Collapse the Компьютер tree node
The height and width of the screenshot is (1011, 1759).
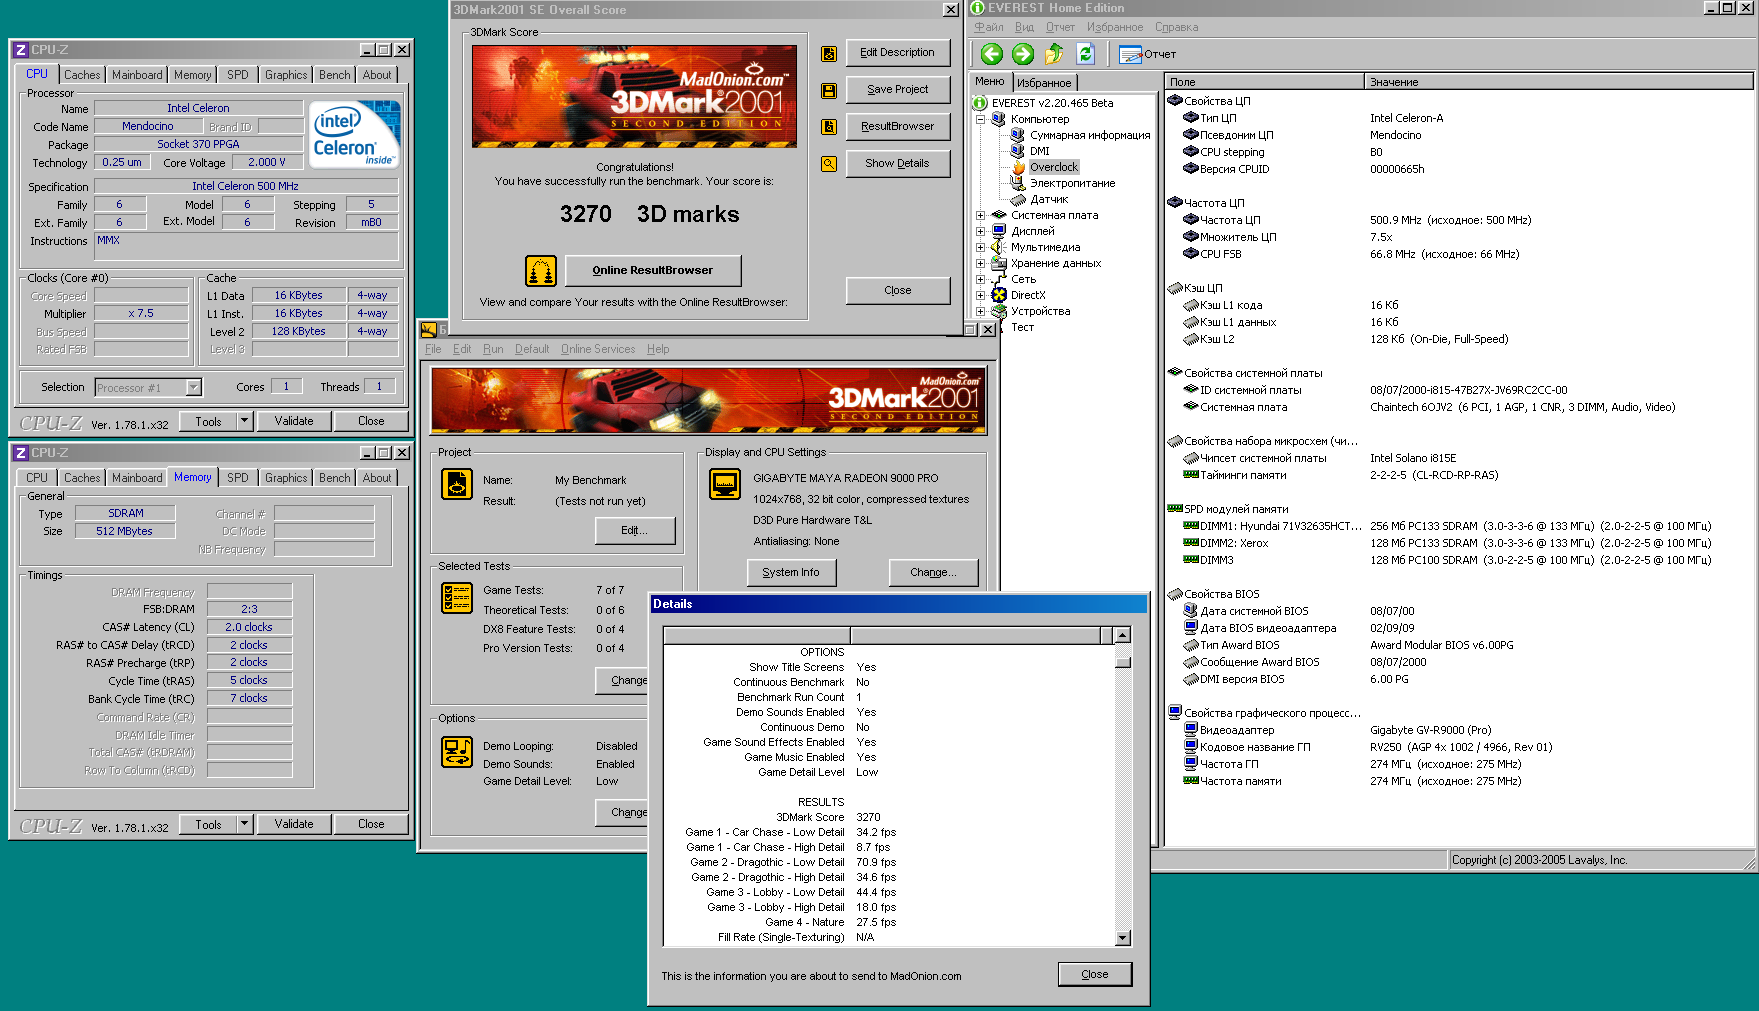click(x=981, y=119)
